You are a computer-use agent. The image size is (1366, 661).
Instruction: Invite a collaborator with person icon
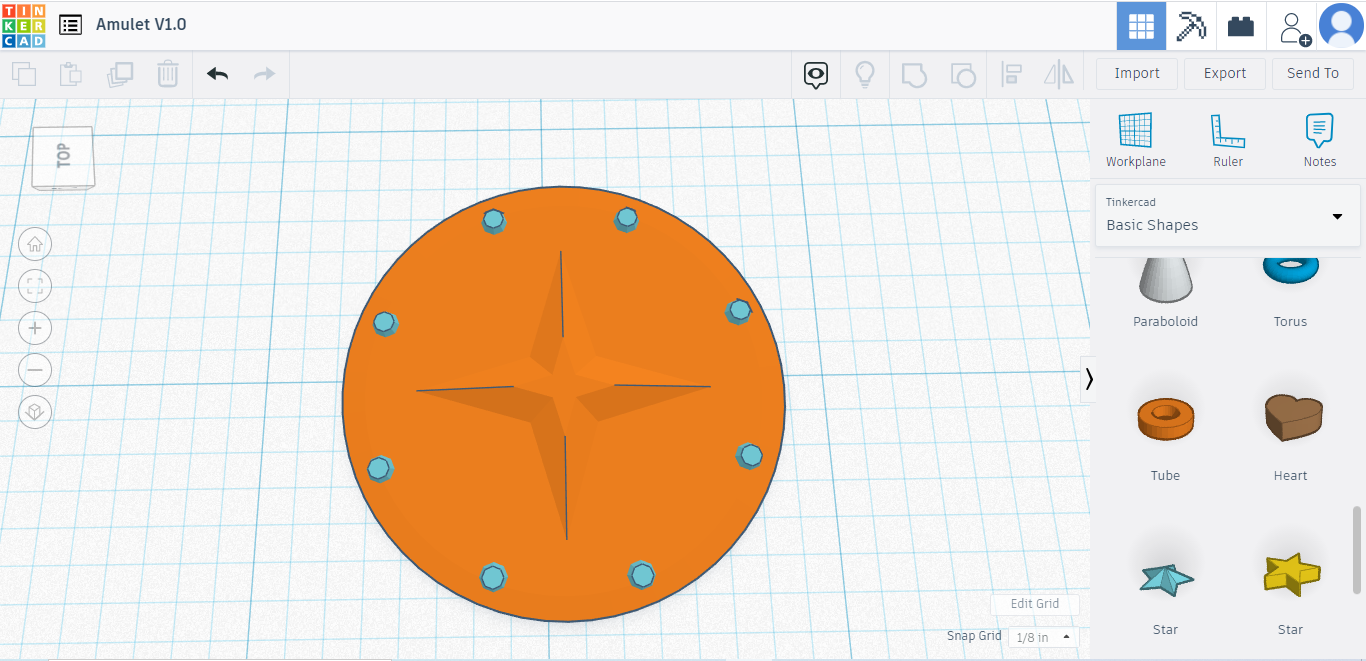pos(1293,27)
